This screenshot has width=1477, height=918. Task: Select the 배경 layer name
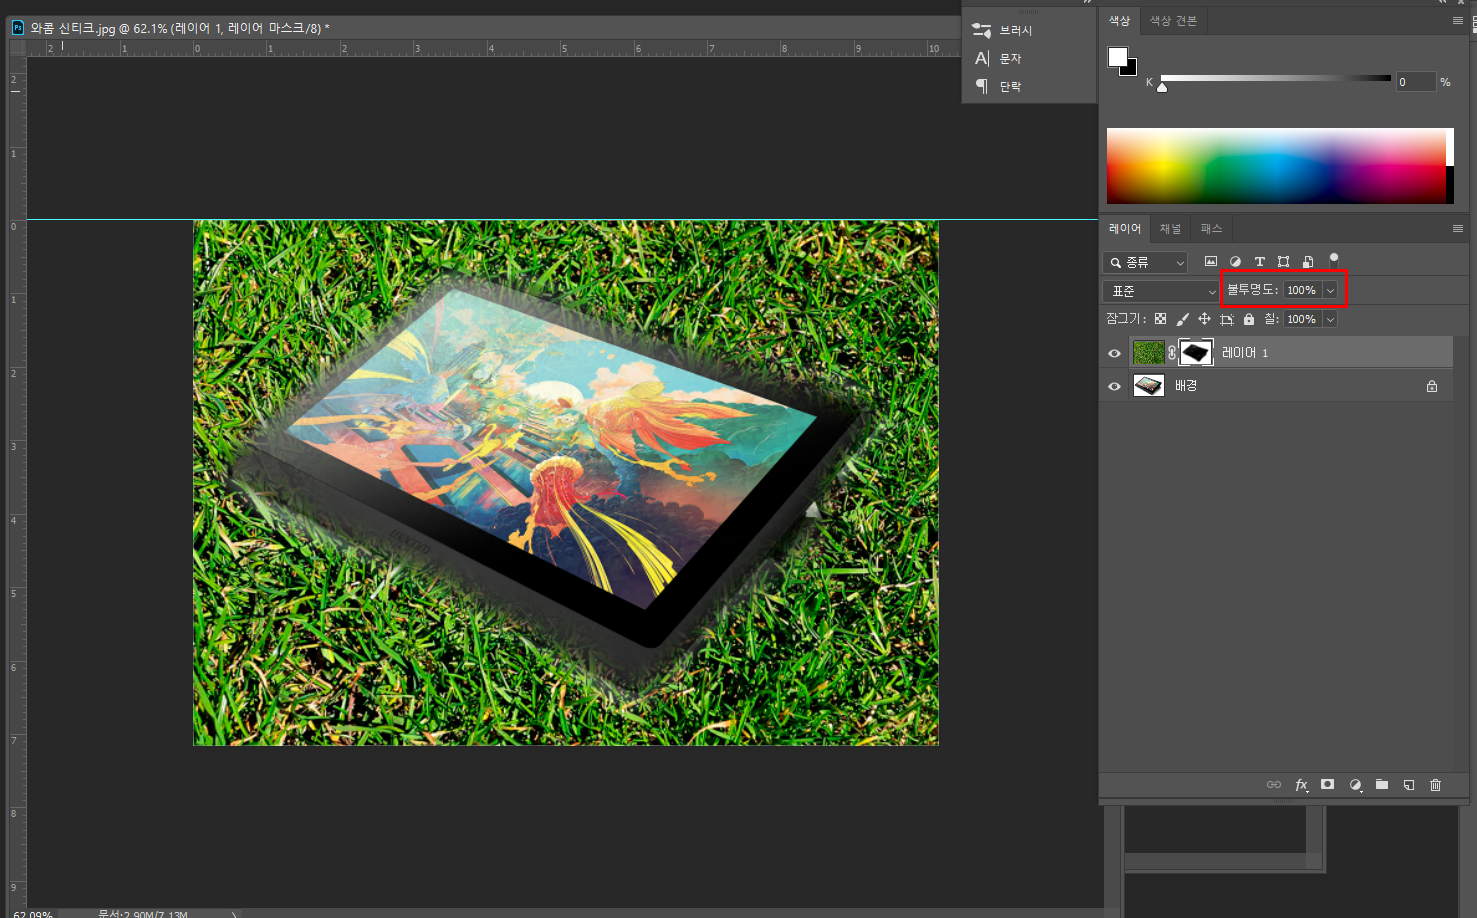click(x=1186, y=386)
